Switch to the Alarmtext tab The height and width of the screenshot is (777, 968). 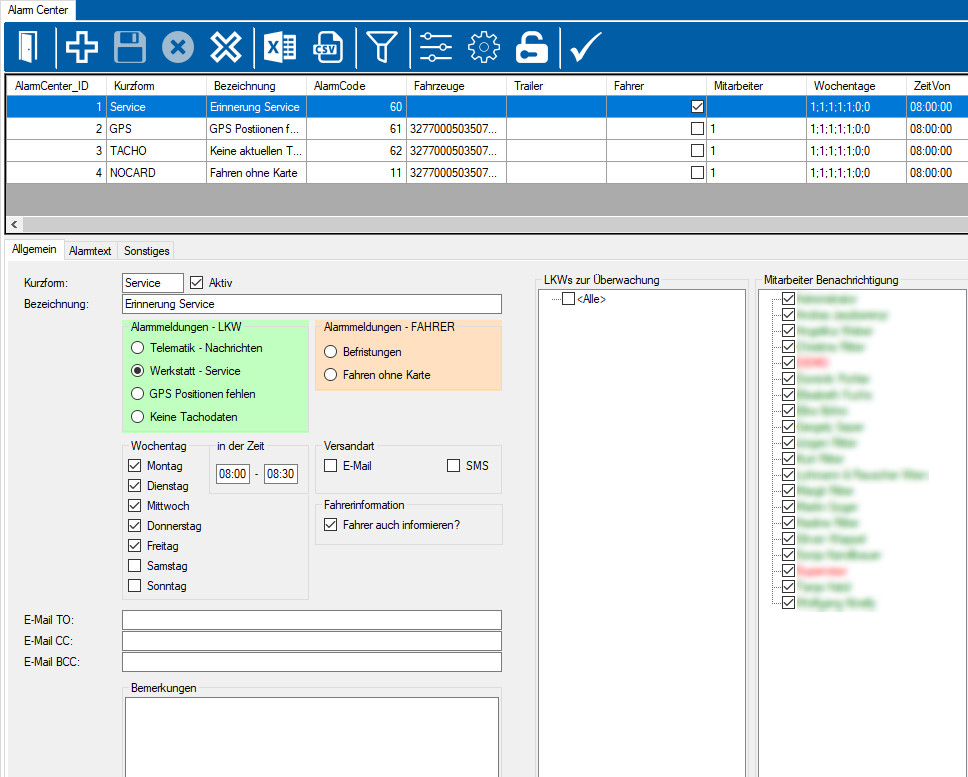90,250
